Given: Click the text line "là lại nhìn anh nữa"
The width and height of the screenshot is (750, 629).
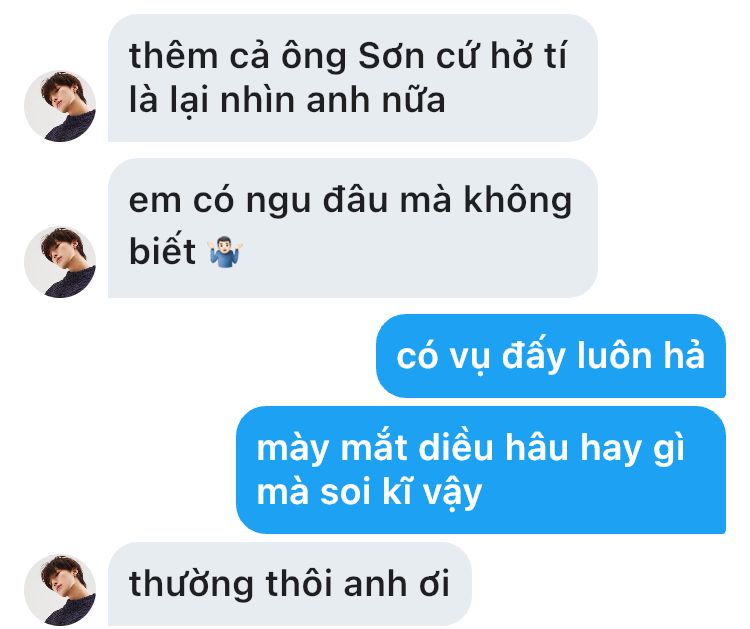Looking at the screenshot, I should click(287, 101).
